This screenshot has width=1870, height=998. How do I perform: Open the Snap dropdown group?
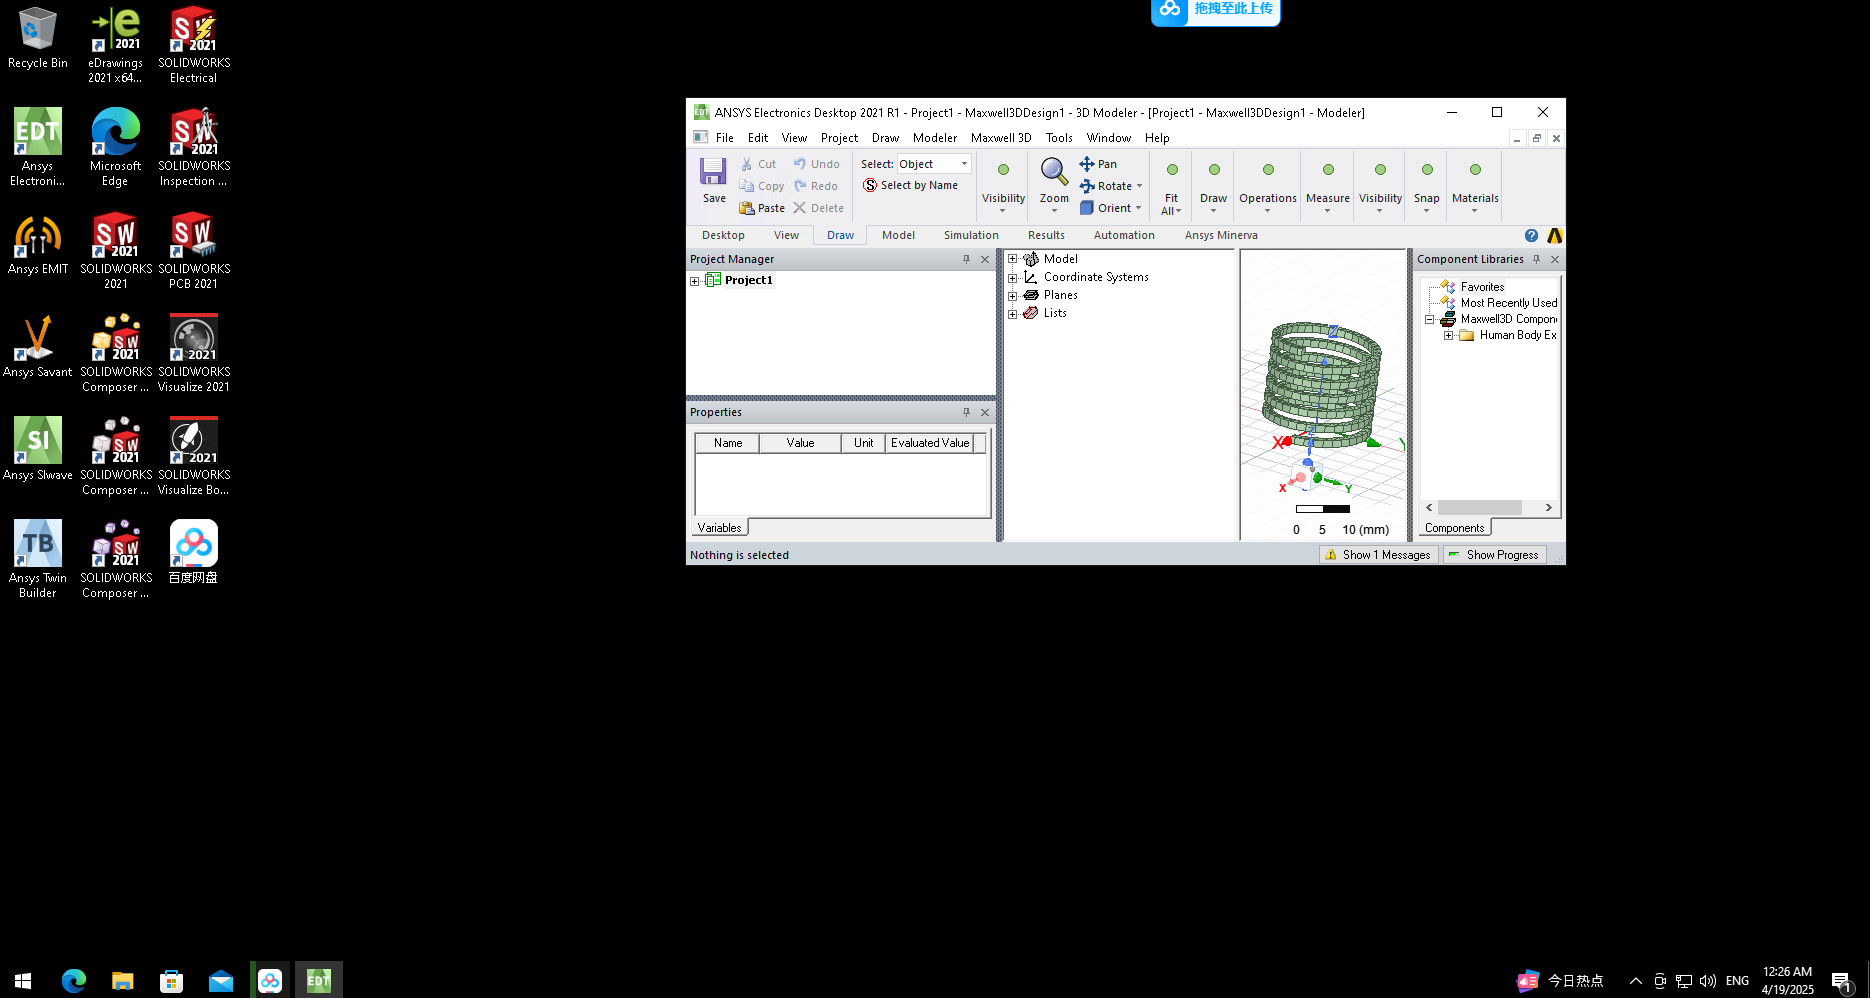(x=1426, y=187)
